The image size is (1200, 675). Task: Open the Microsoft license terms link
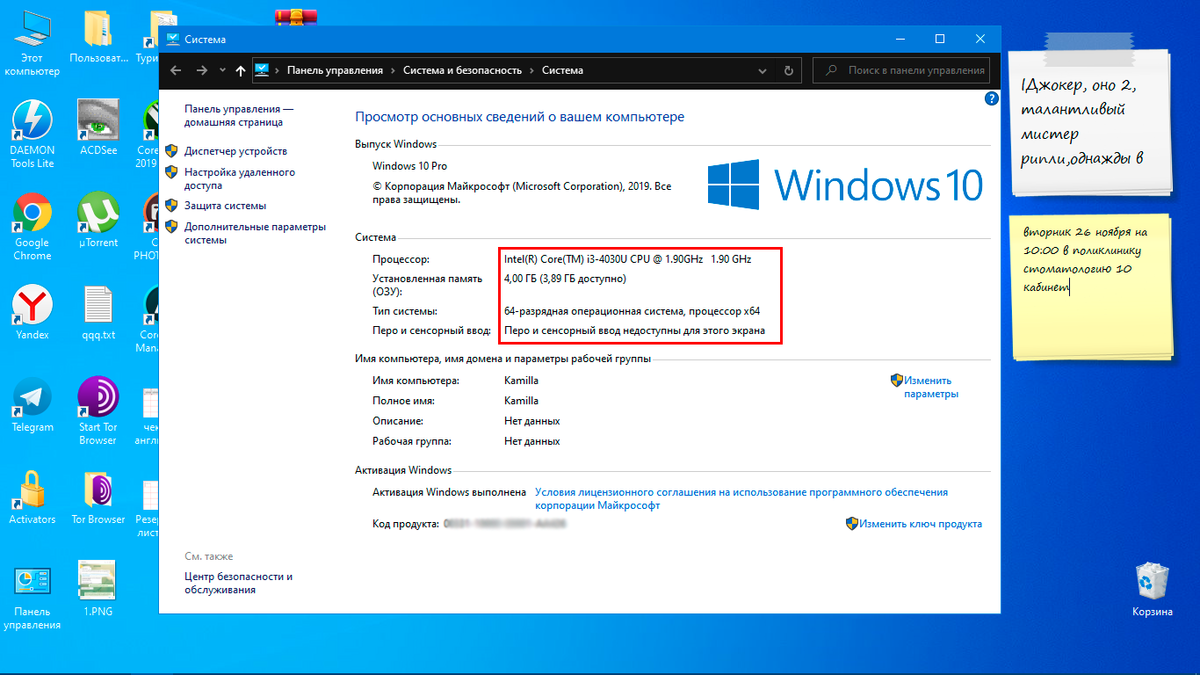741,499
